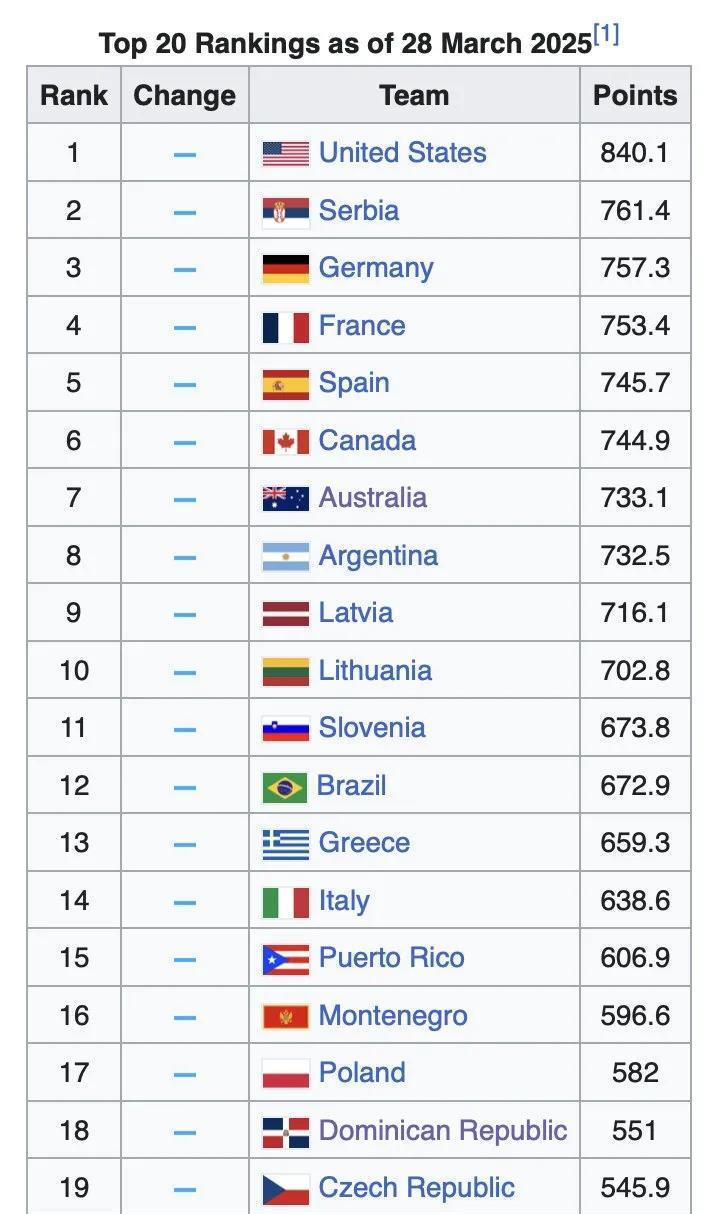Screen dimensions: 708x1214
Task: Click the Puerto Rico flag icon
Action: (x=285, y=959)
